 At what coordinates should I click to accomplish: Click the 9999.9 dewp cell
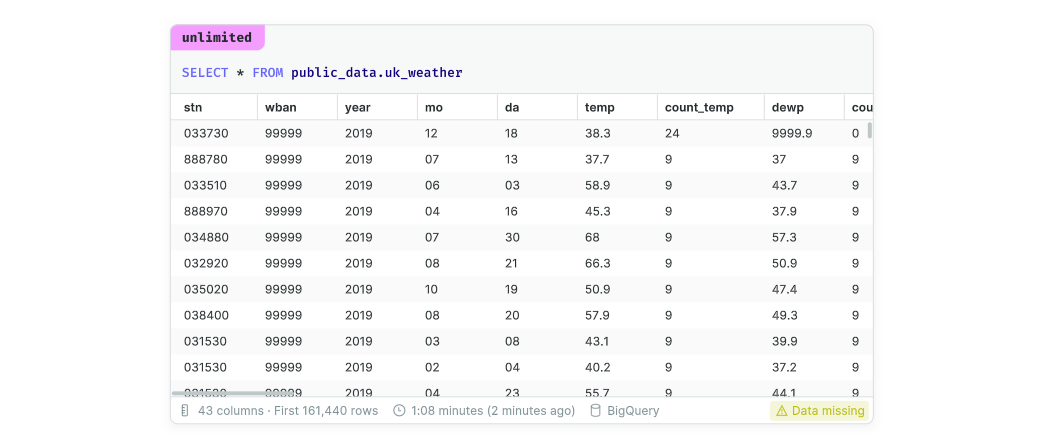pyautogui.click(x=792, y=133)
